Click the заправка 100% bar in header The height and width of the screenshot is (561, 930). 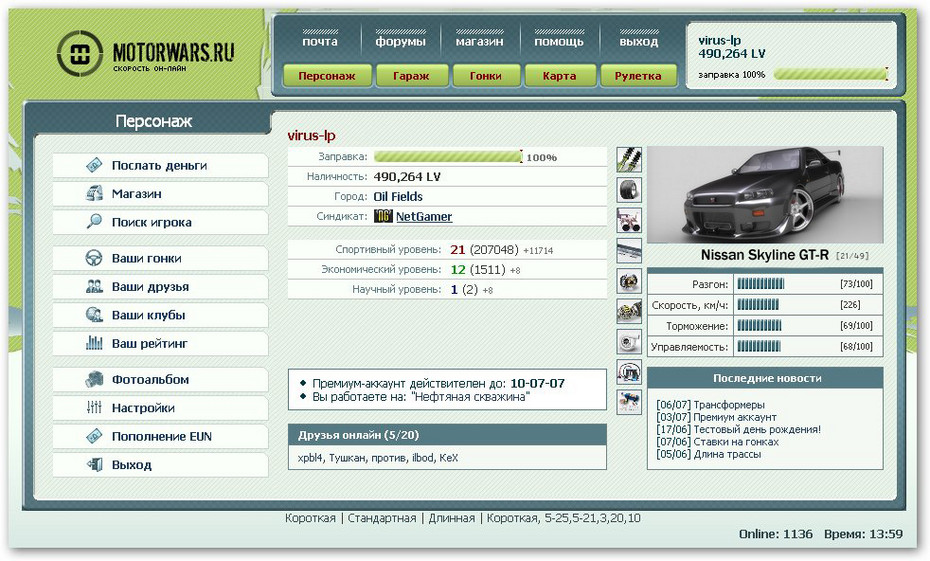(831, 74)
